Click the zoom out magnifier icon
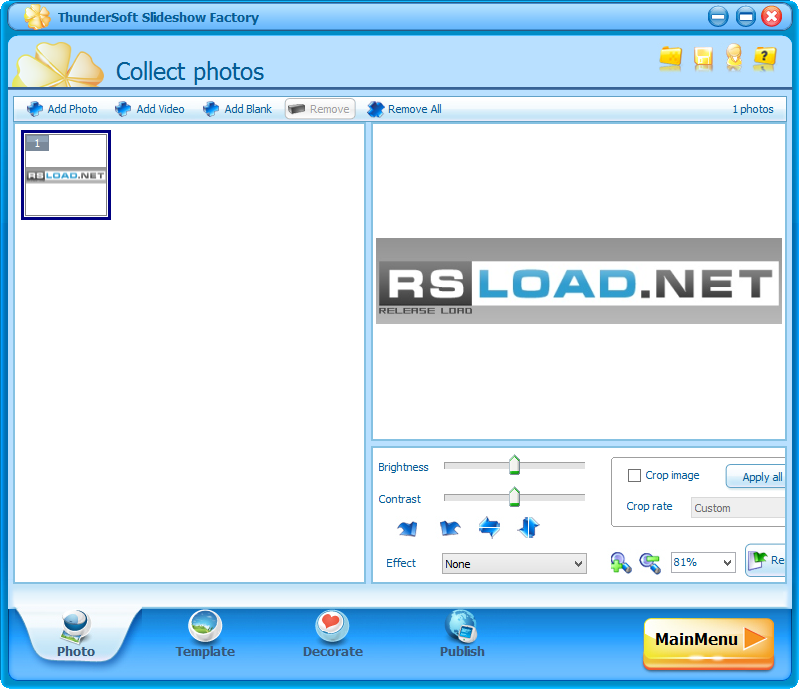The height and width of the screenshot is (690, 800). point(650,563)
